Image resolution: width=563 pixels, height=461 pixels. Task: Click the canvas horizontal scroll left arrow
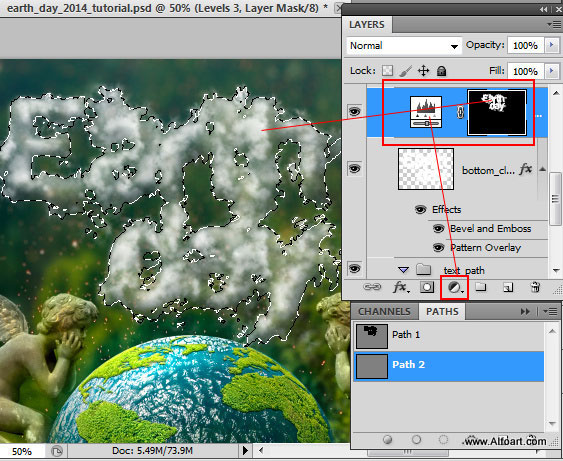(x=262, y=450)
